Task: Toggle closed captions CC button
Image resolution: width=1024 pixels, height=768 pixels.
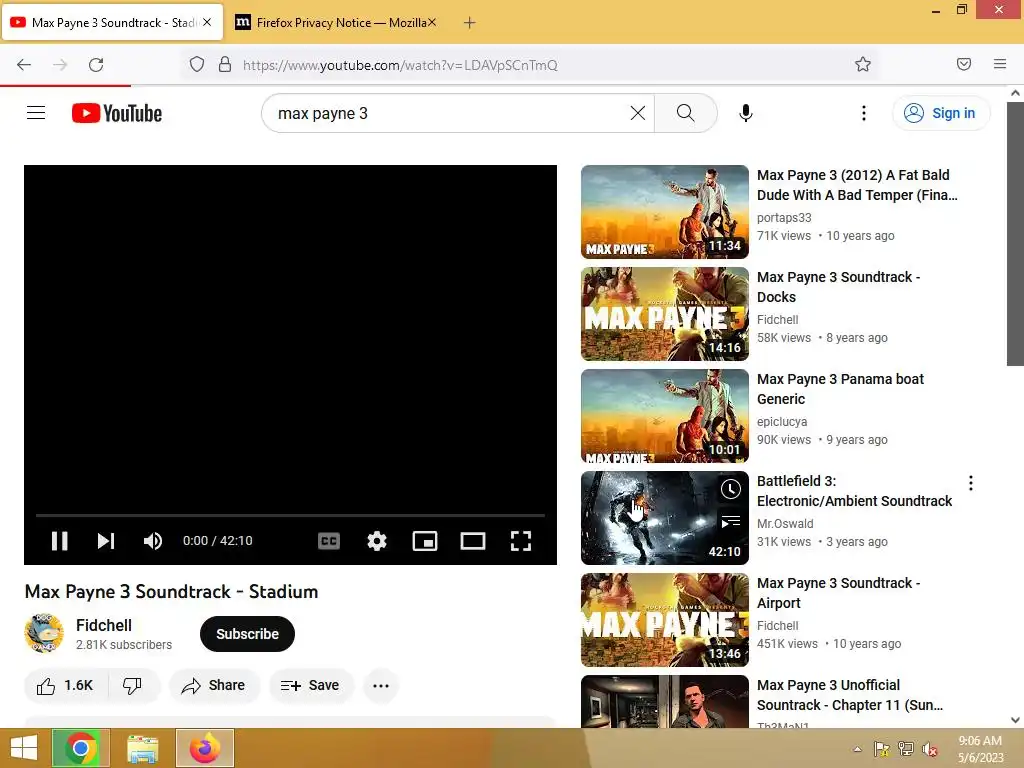Action: pos(328,541)
